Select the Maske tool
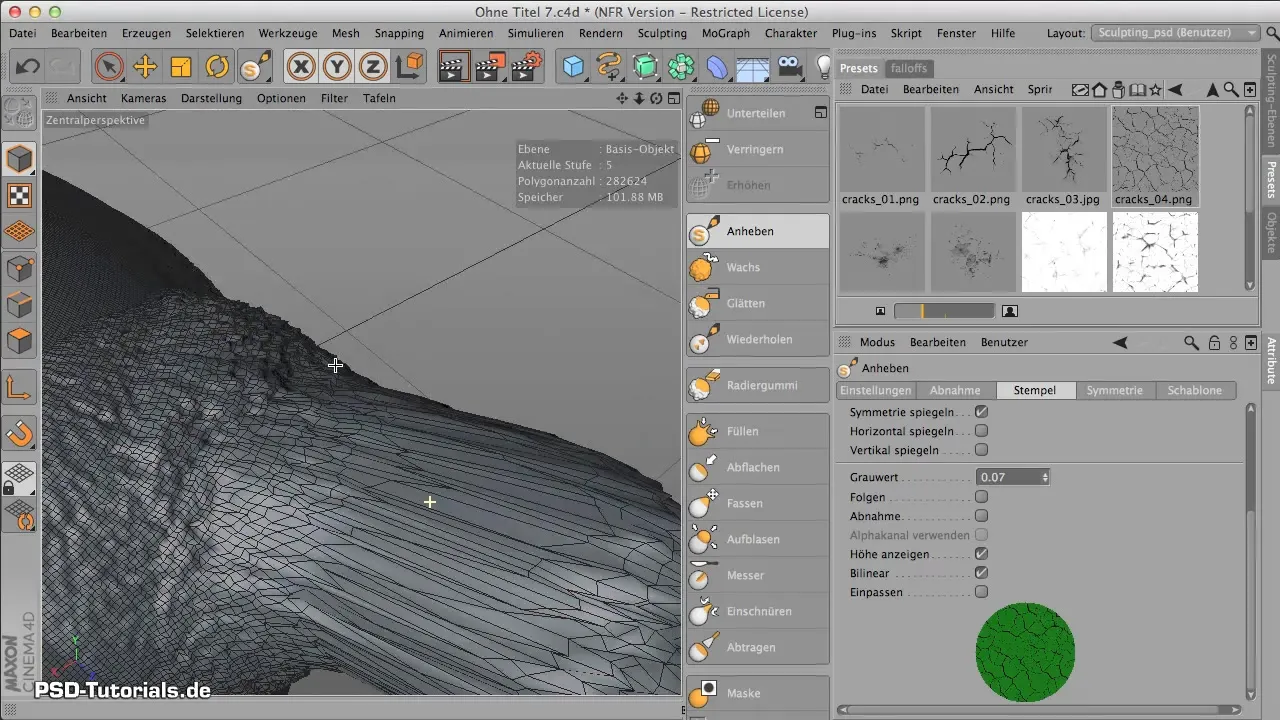1280x720 pixels. coord(758,693)
